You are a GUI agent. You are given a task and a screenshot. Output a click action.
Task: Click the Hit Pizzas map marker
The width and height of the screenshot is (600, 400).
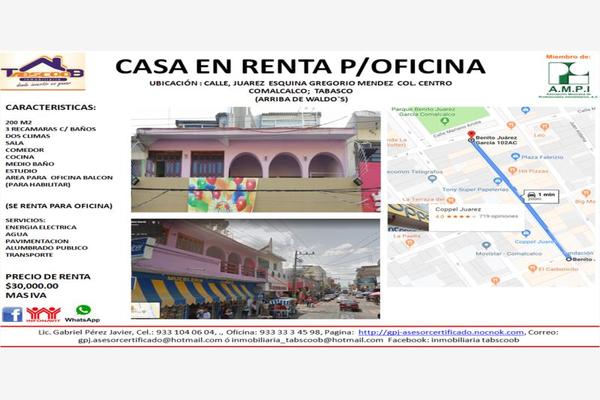click(x=513, y=171)
